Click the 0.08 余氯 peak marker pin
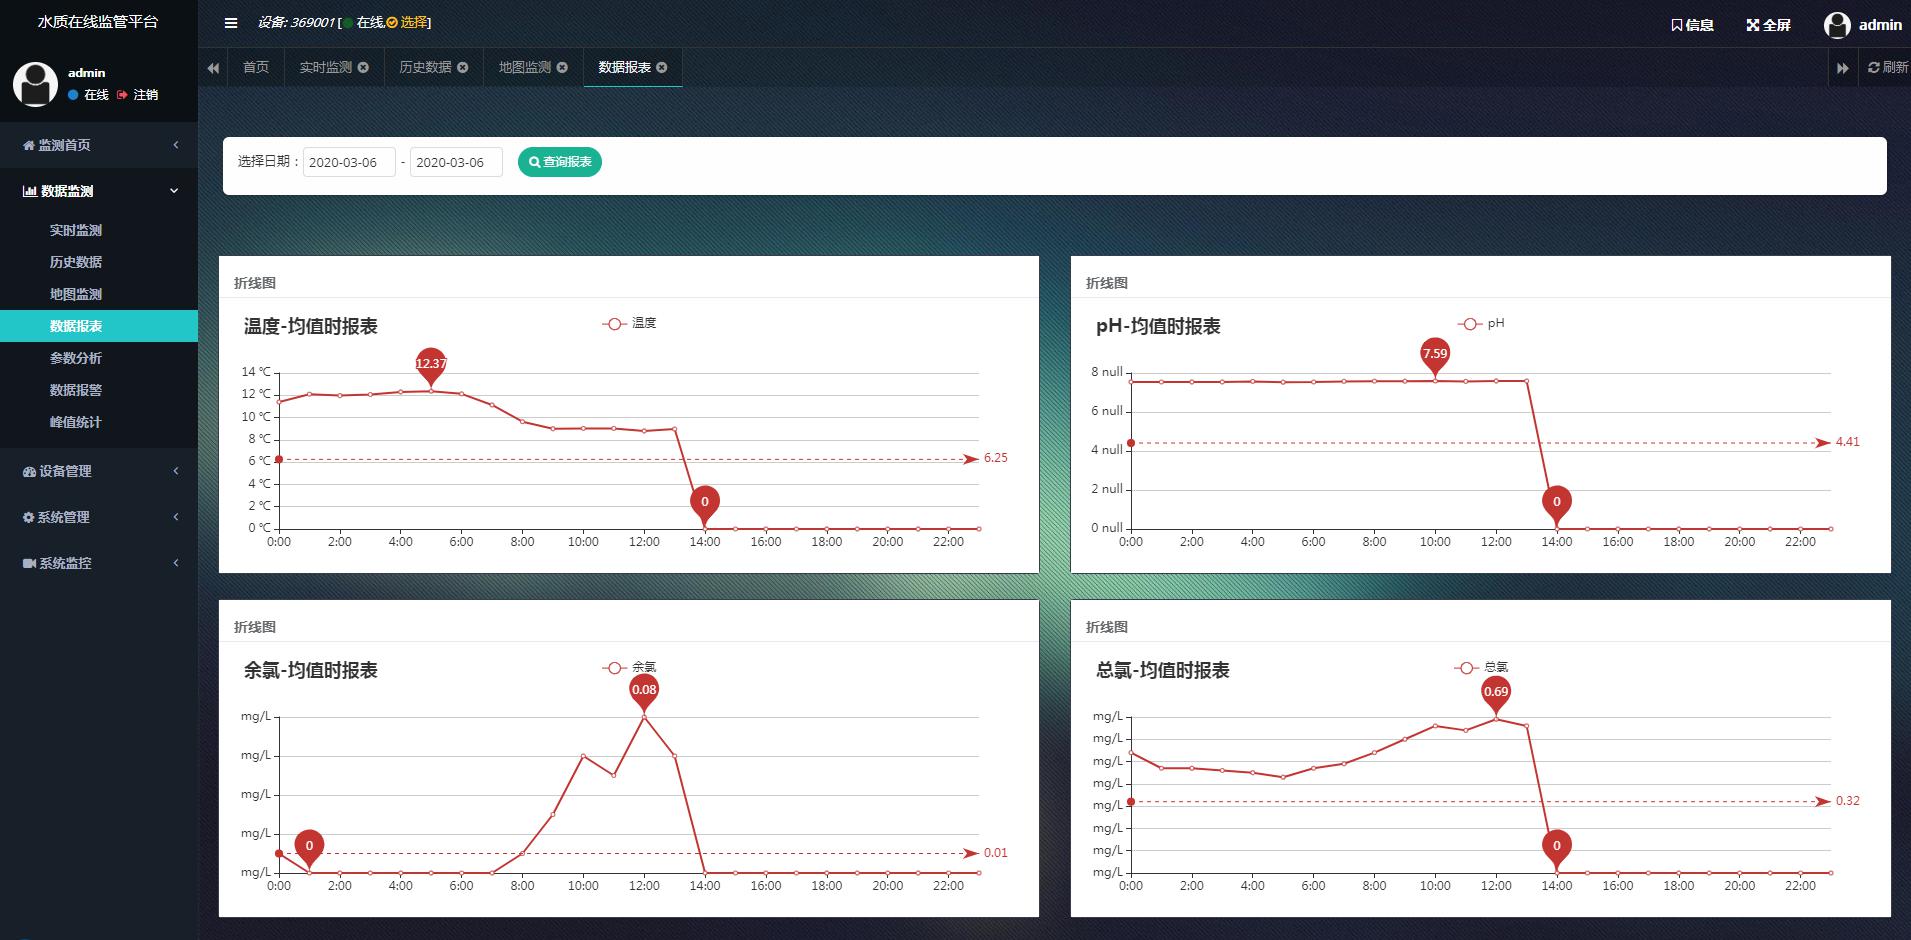This screenshot has width=1911, height=940. pos(644,692)
